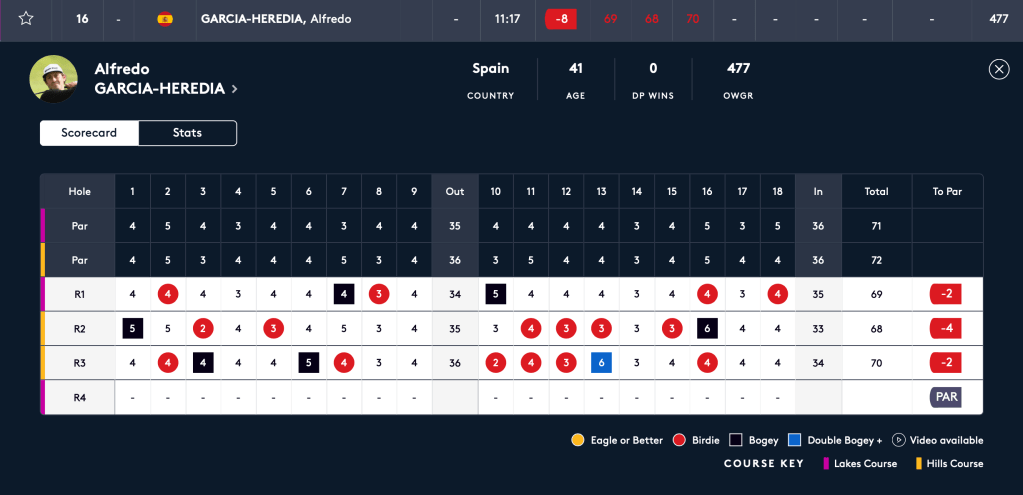Viewport: 1023px width, 495px height.
Task: Open GARCIA-HEREDIA player profile chevron
Action: [235, 89]
